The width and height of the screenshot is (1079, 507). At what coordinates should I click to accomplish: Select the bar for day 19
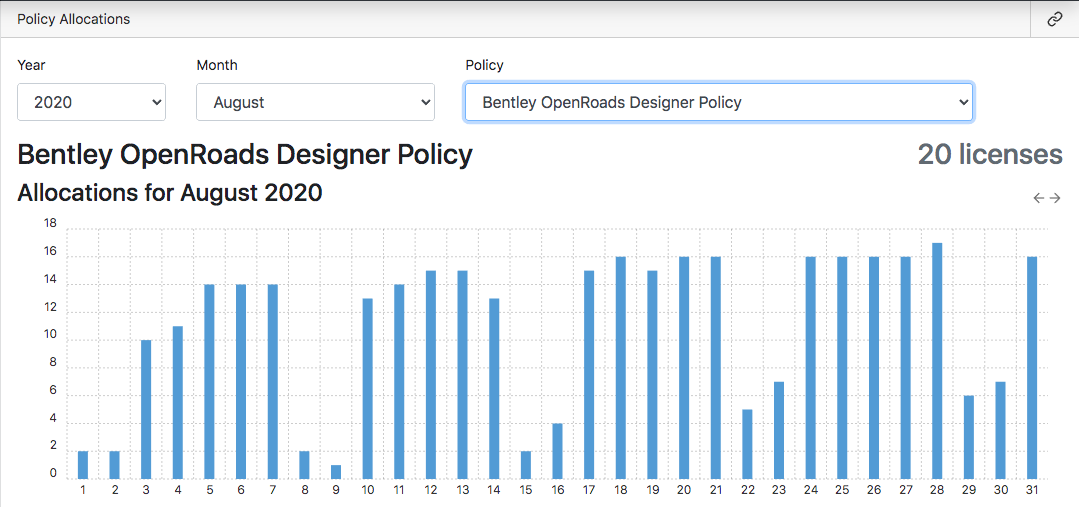tap(653, 375)
